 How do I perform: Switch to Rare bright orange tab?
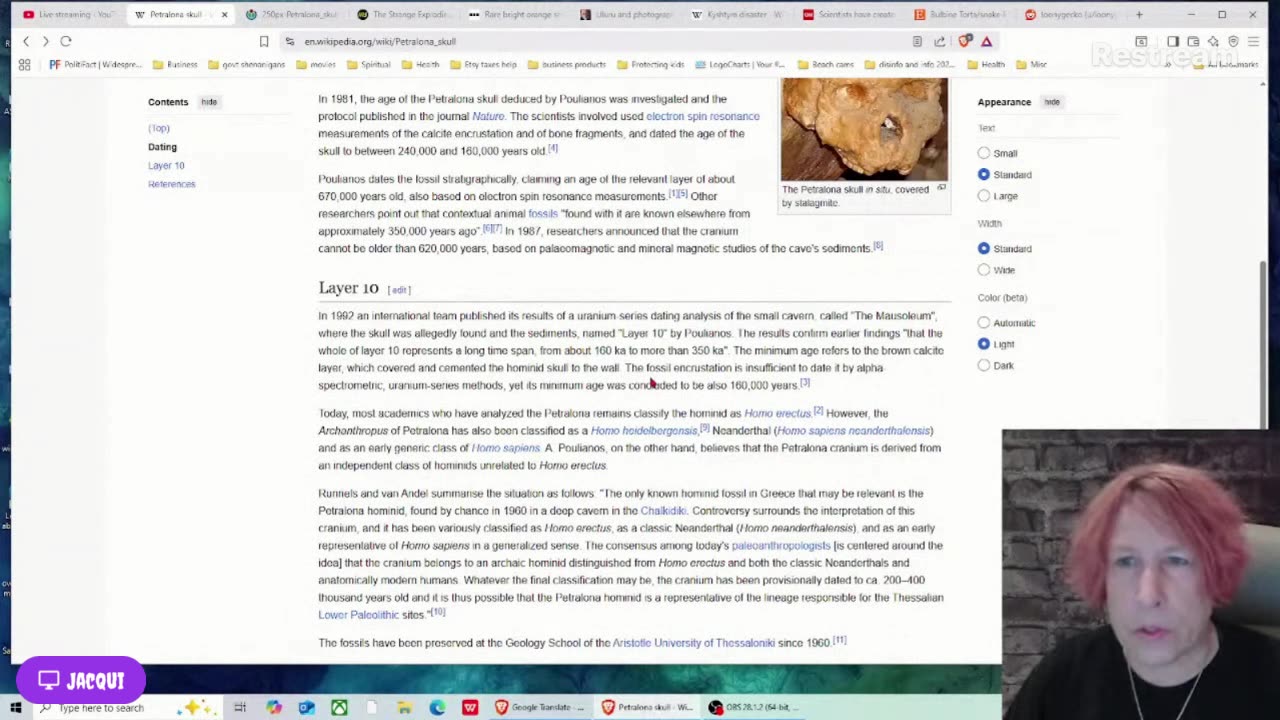pyautogui.click(x=514, y=14)
